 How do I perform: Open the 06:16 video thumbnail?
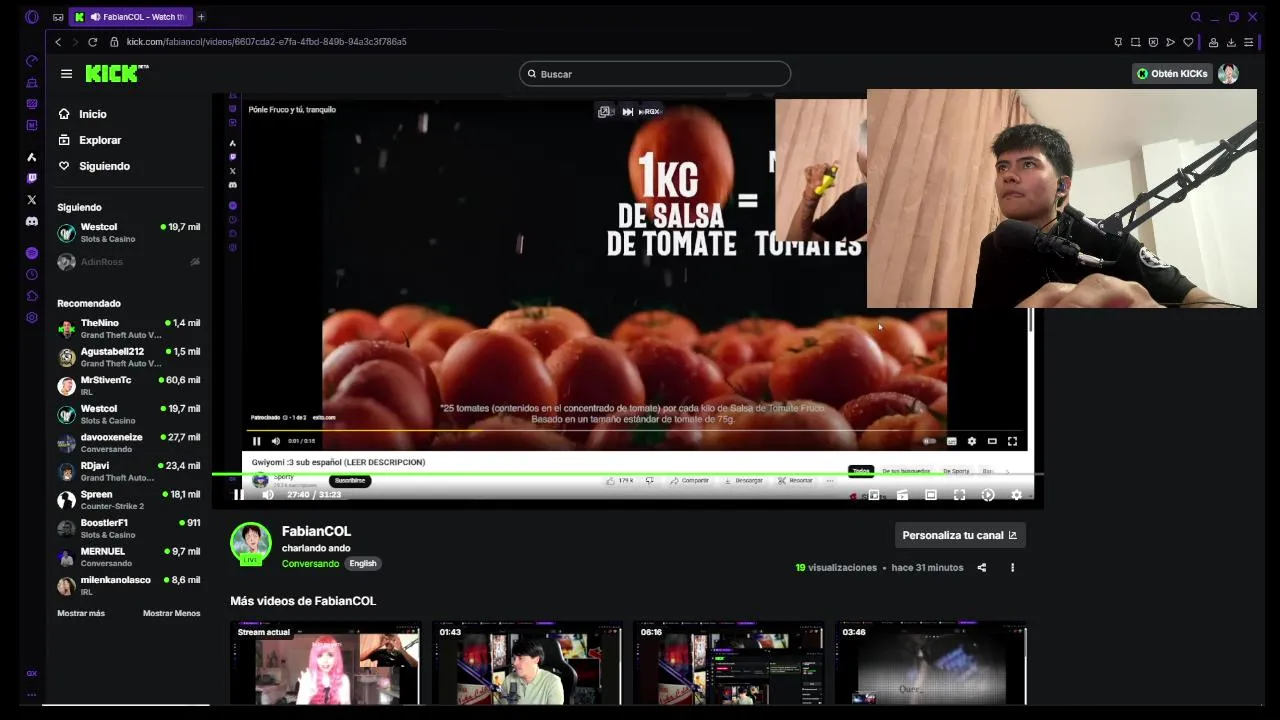[x=729, y=664]
